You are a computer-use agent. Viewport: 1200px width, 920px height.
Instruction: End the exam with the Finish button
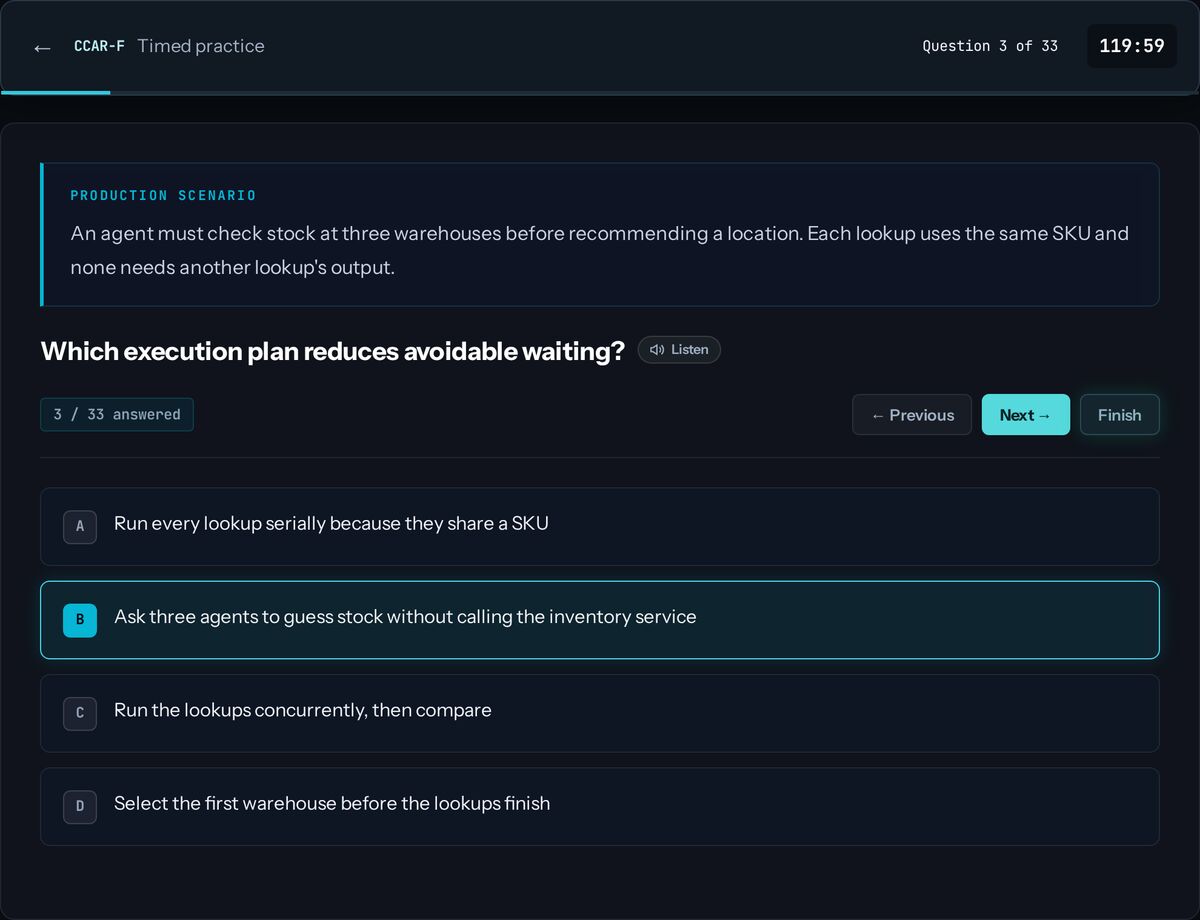point(1120,415)
